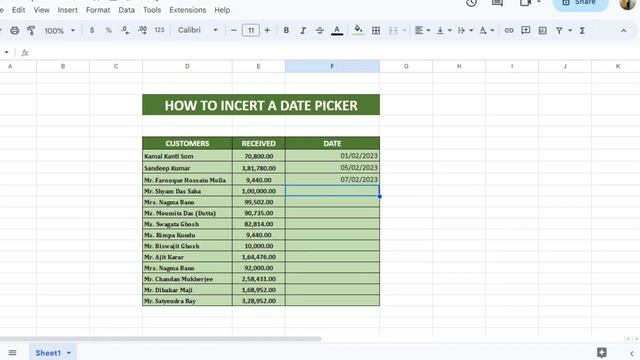The image size is (640, 360).
Task: Open Sheet1 tab options arrow
Action: point(69,353)
